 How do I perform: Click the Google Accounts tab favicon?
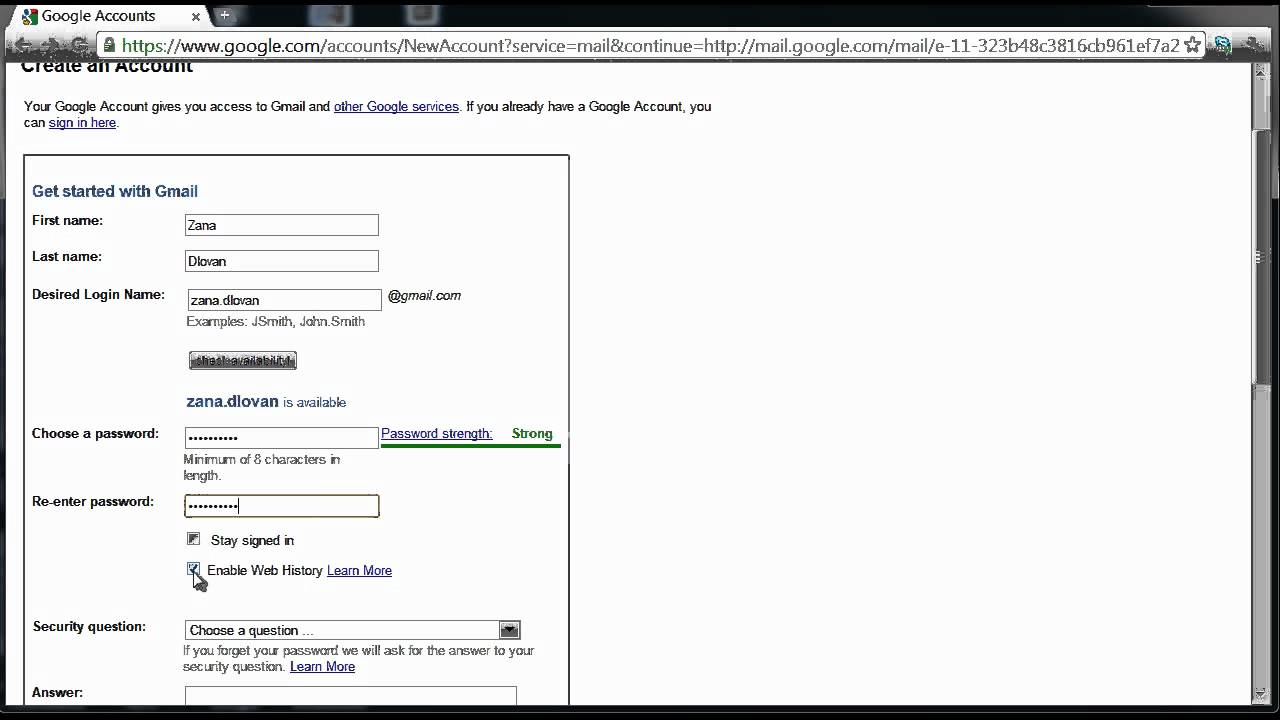point(29,16)
